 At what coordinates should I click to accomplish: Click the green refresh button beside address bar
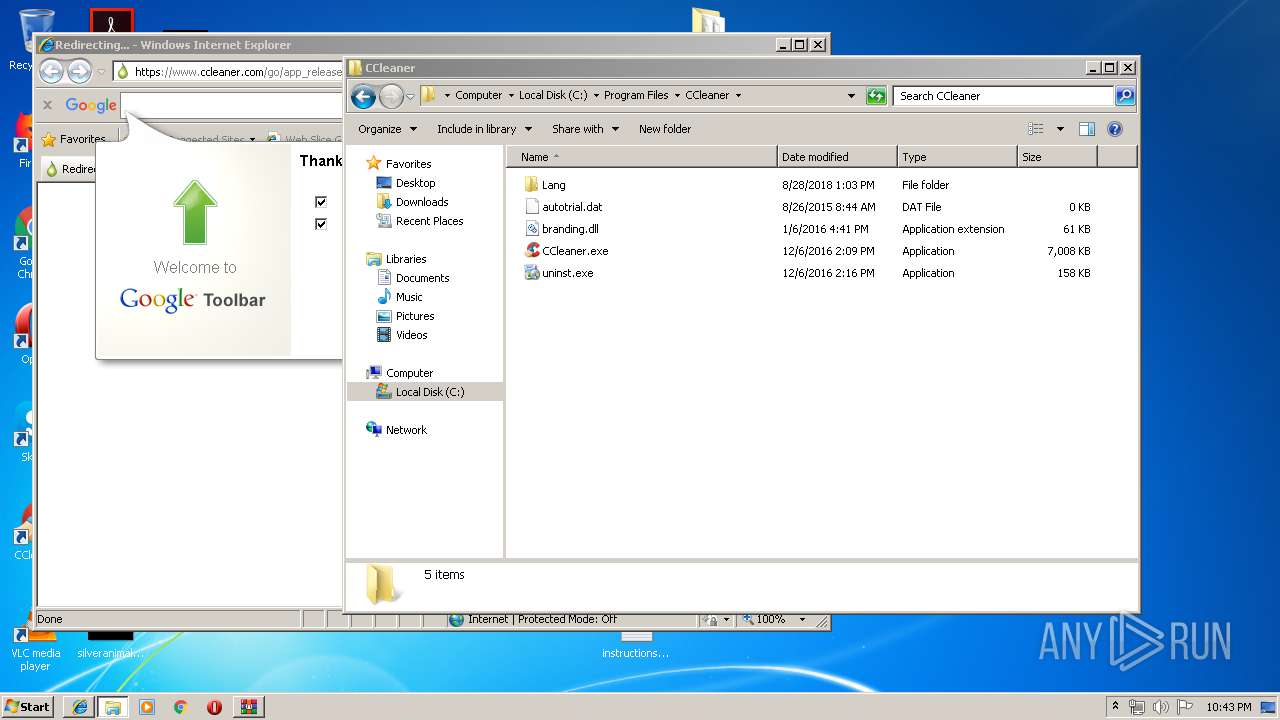point(876,96)
